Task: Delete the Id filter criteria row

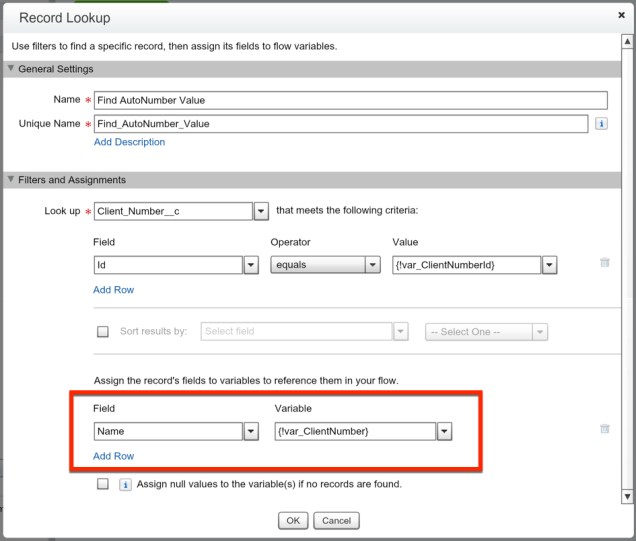Action: (604, 263)
